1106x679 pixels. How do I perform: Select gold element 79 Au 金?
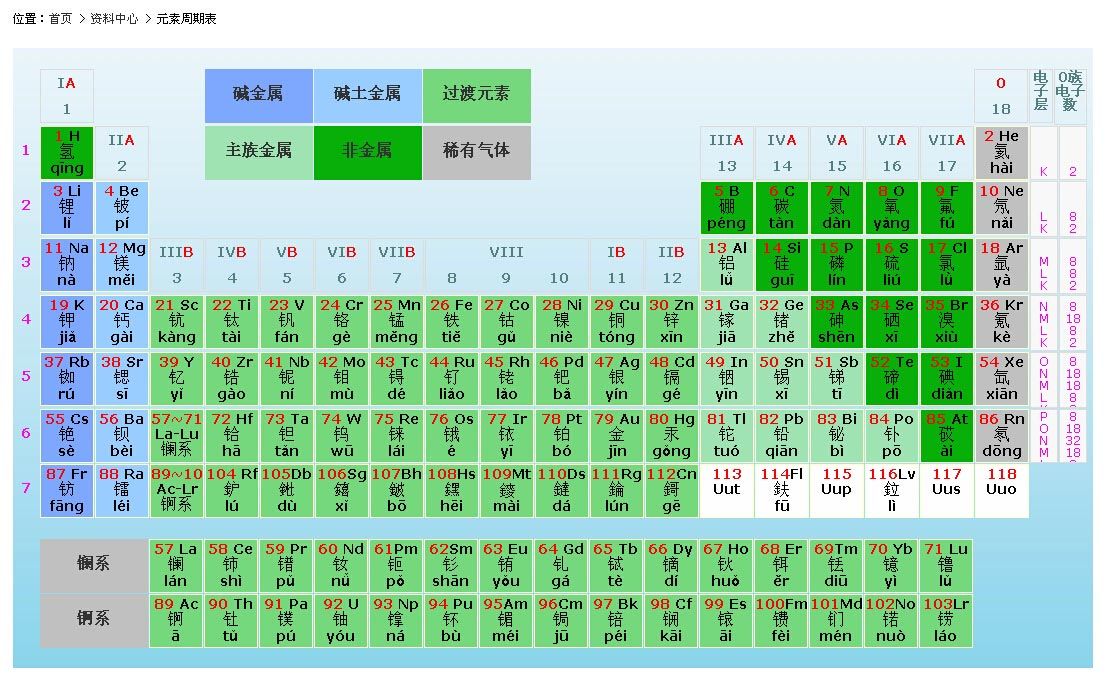click(x=616, y=434)
